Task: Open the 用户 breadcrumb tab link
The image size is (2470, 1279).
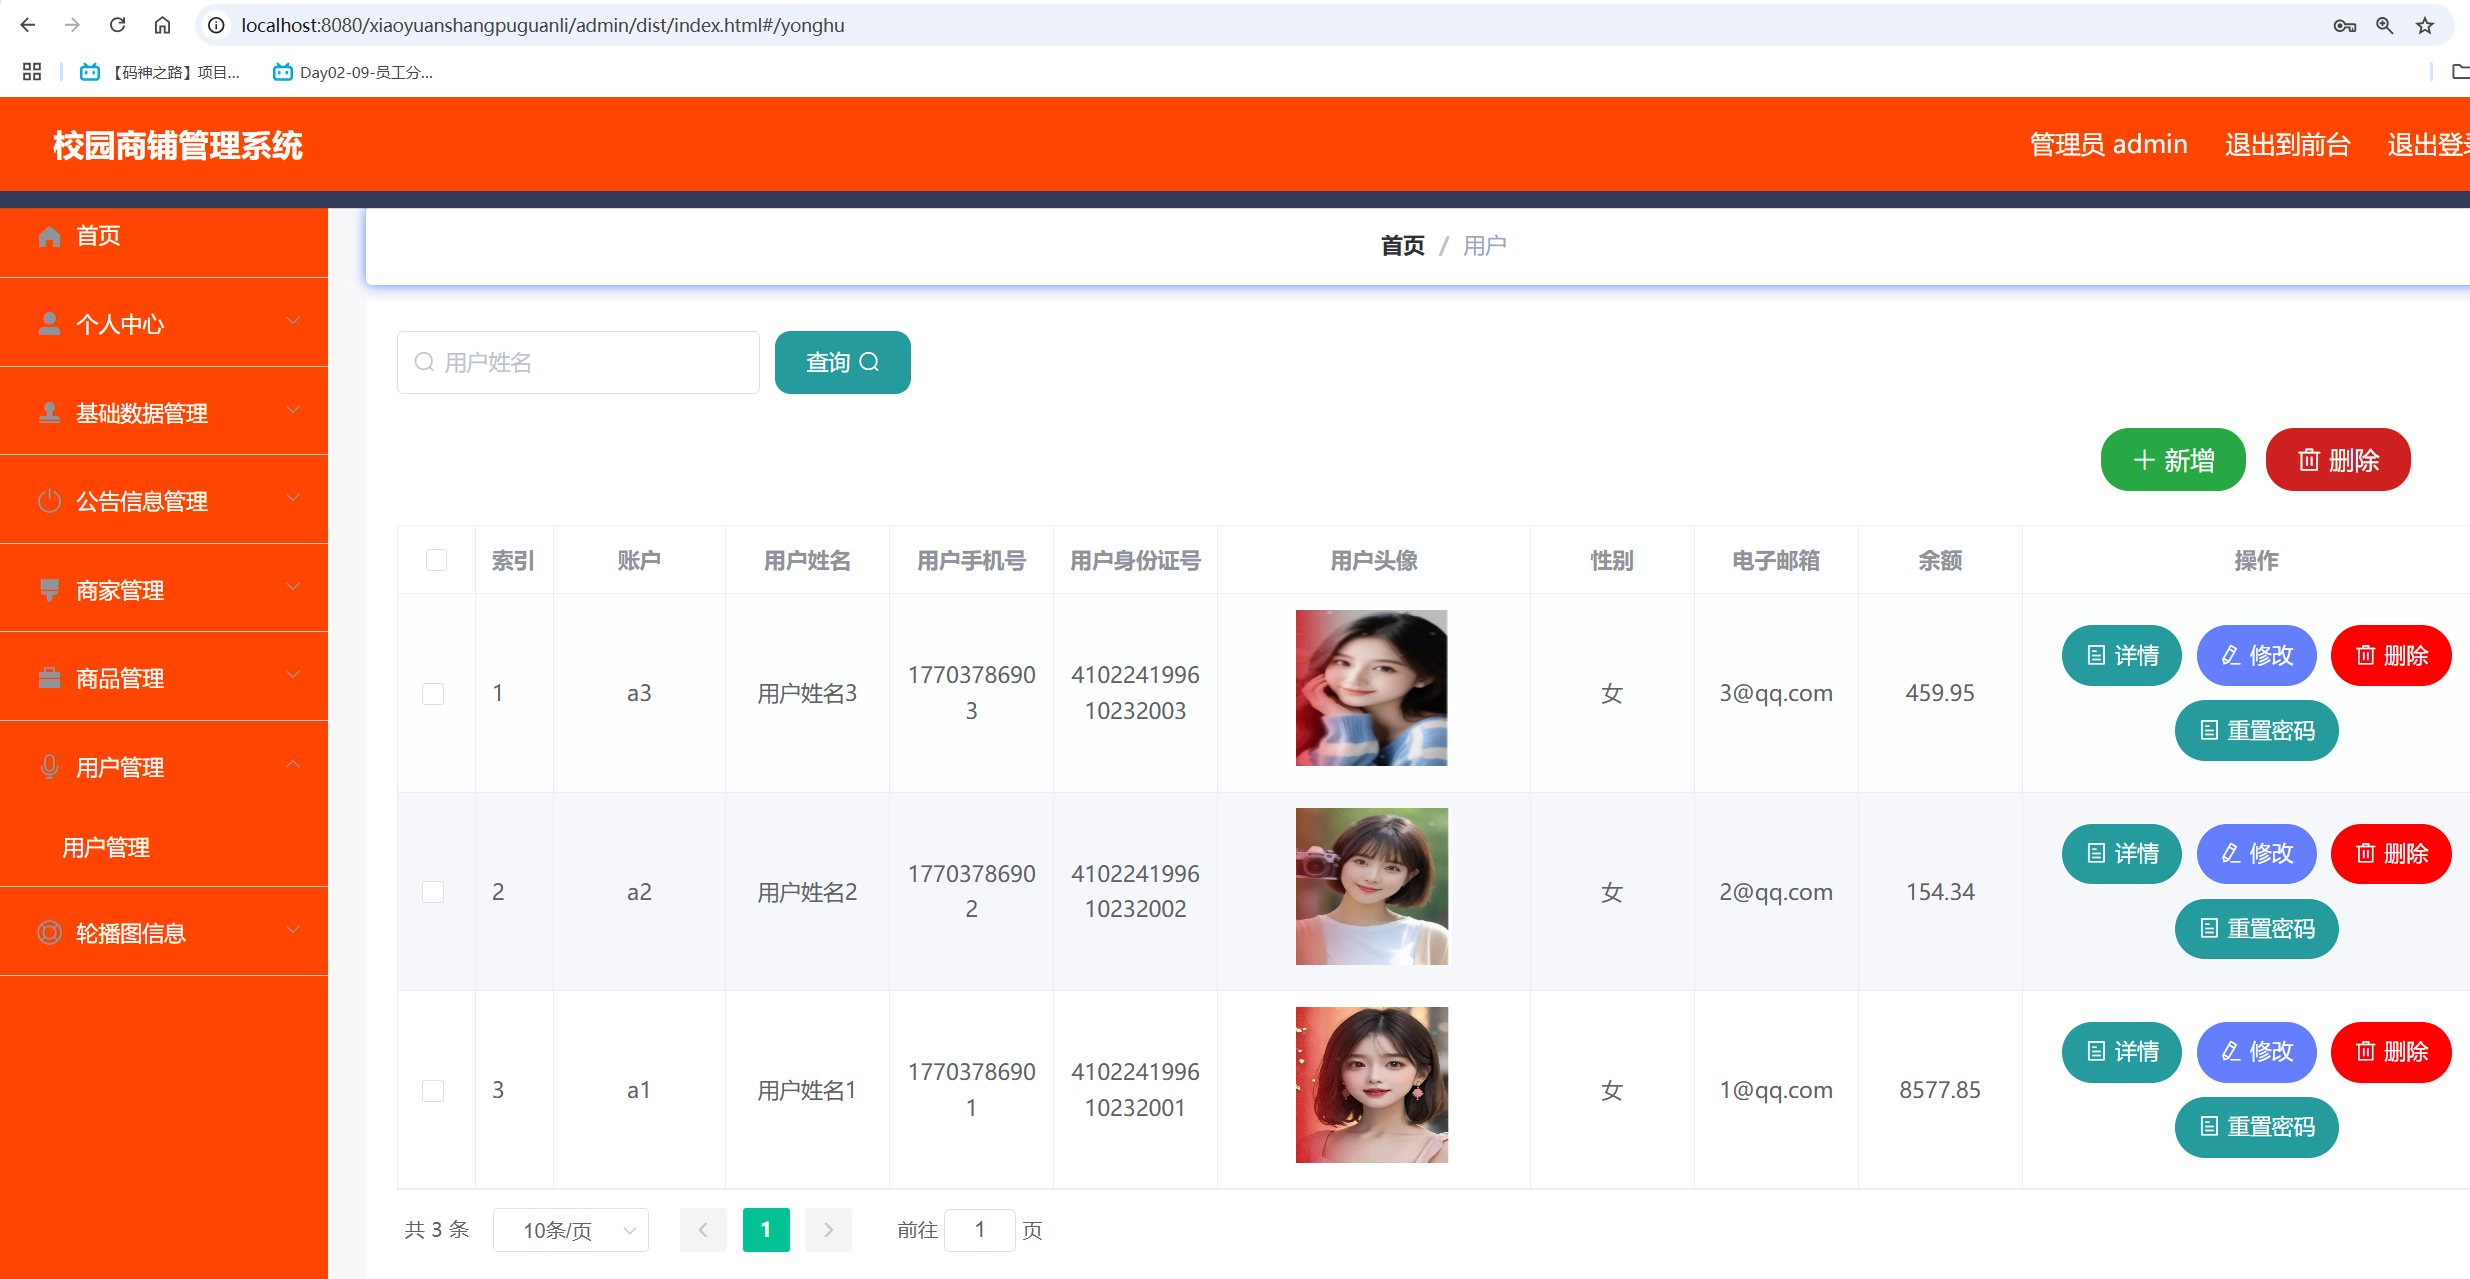Action: pyautogui.click(x=1484, y=245)
